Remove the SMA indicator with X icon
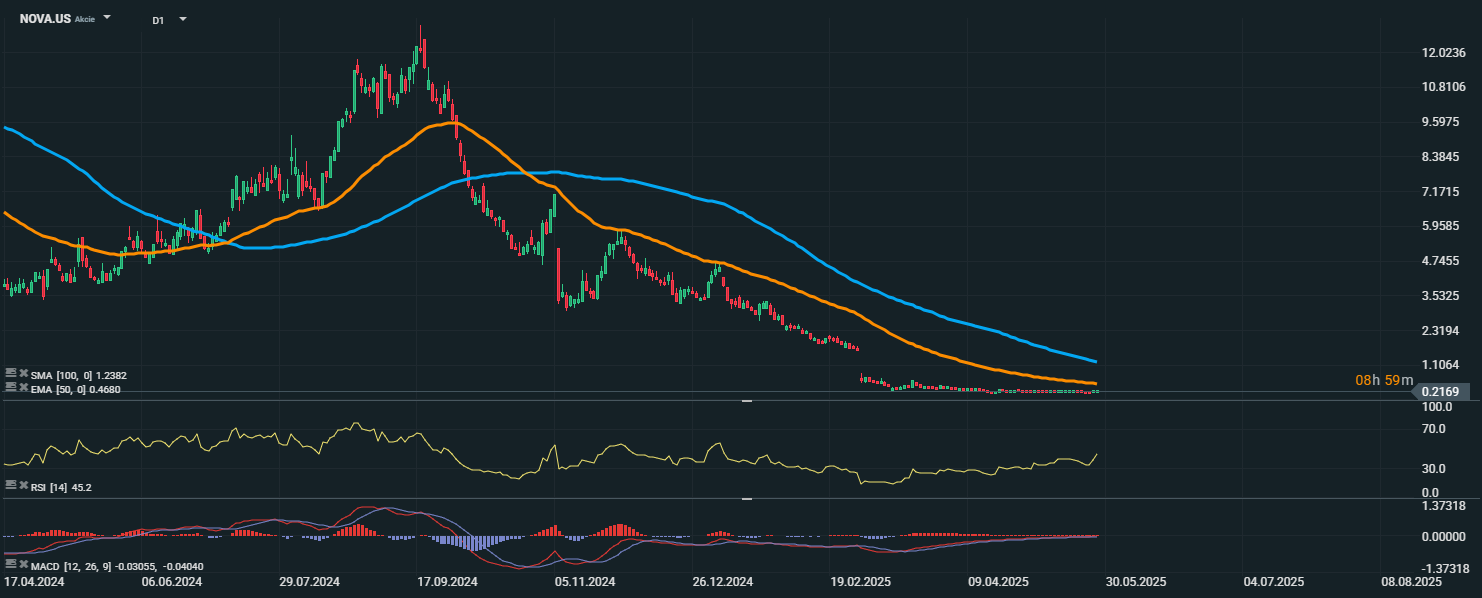The height and width of the screenshot is (598, 1482). coord(23,374)
